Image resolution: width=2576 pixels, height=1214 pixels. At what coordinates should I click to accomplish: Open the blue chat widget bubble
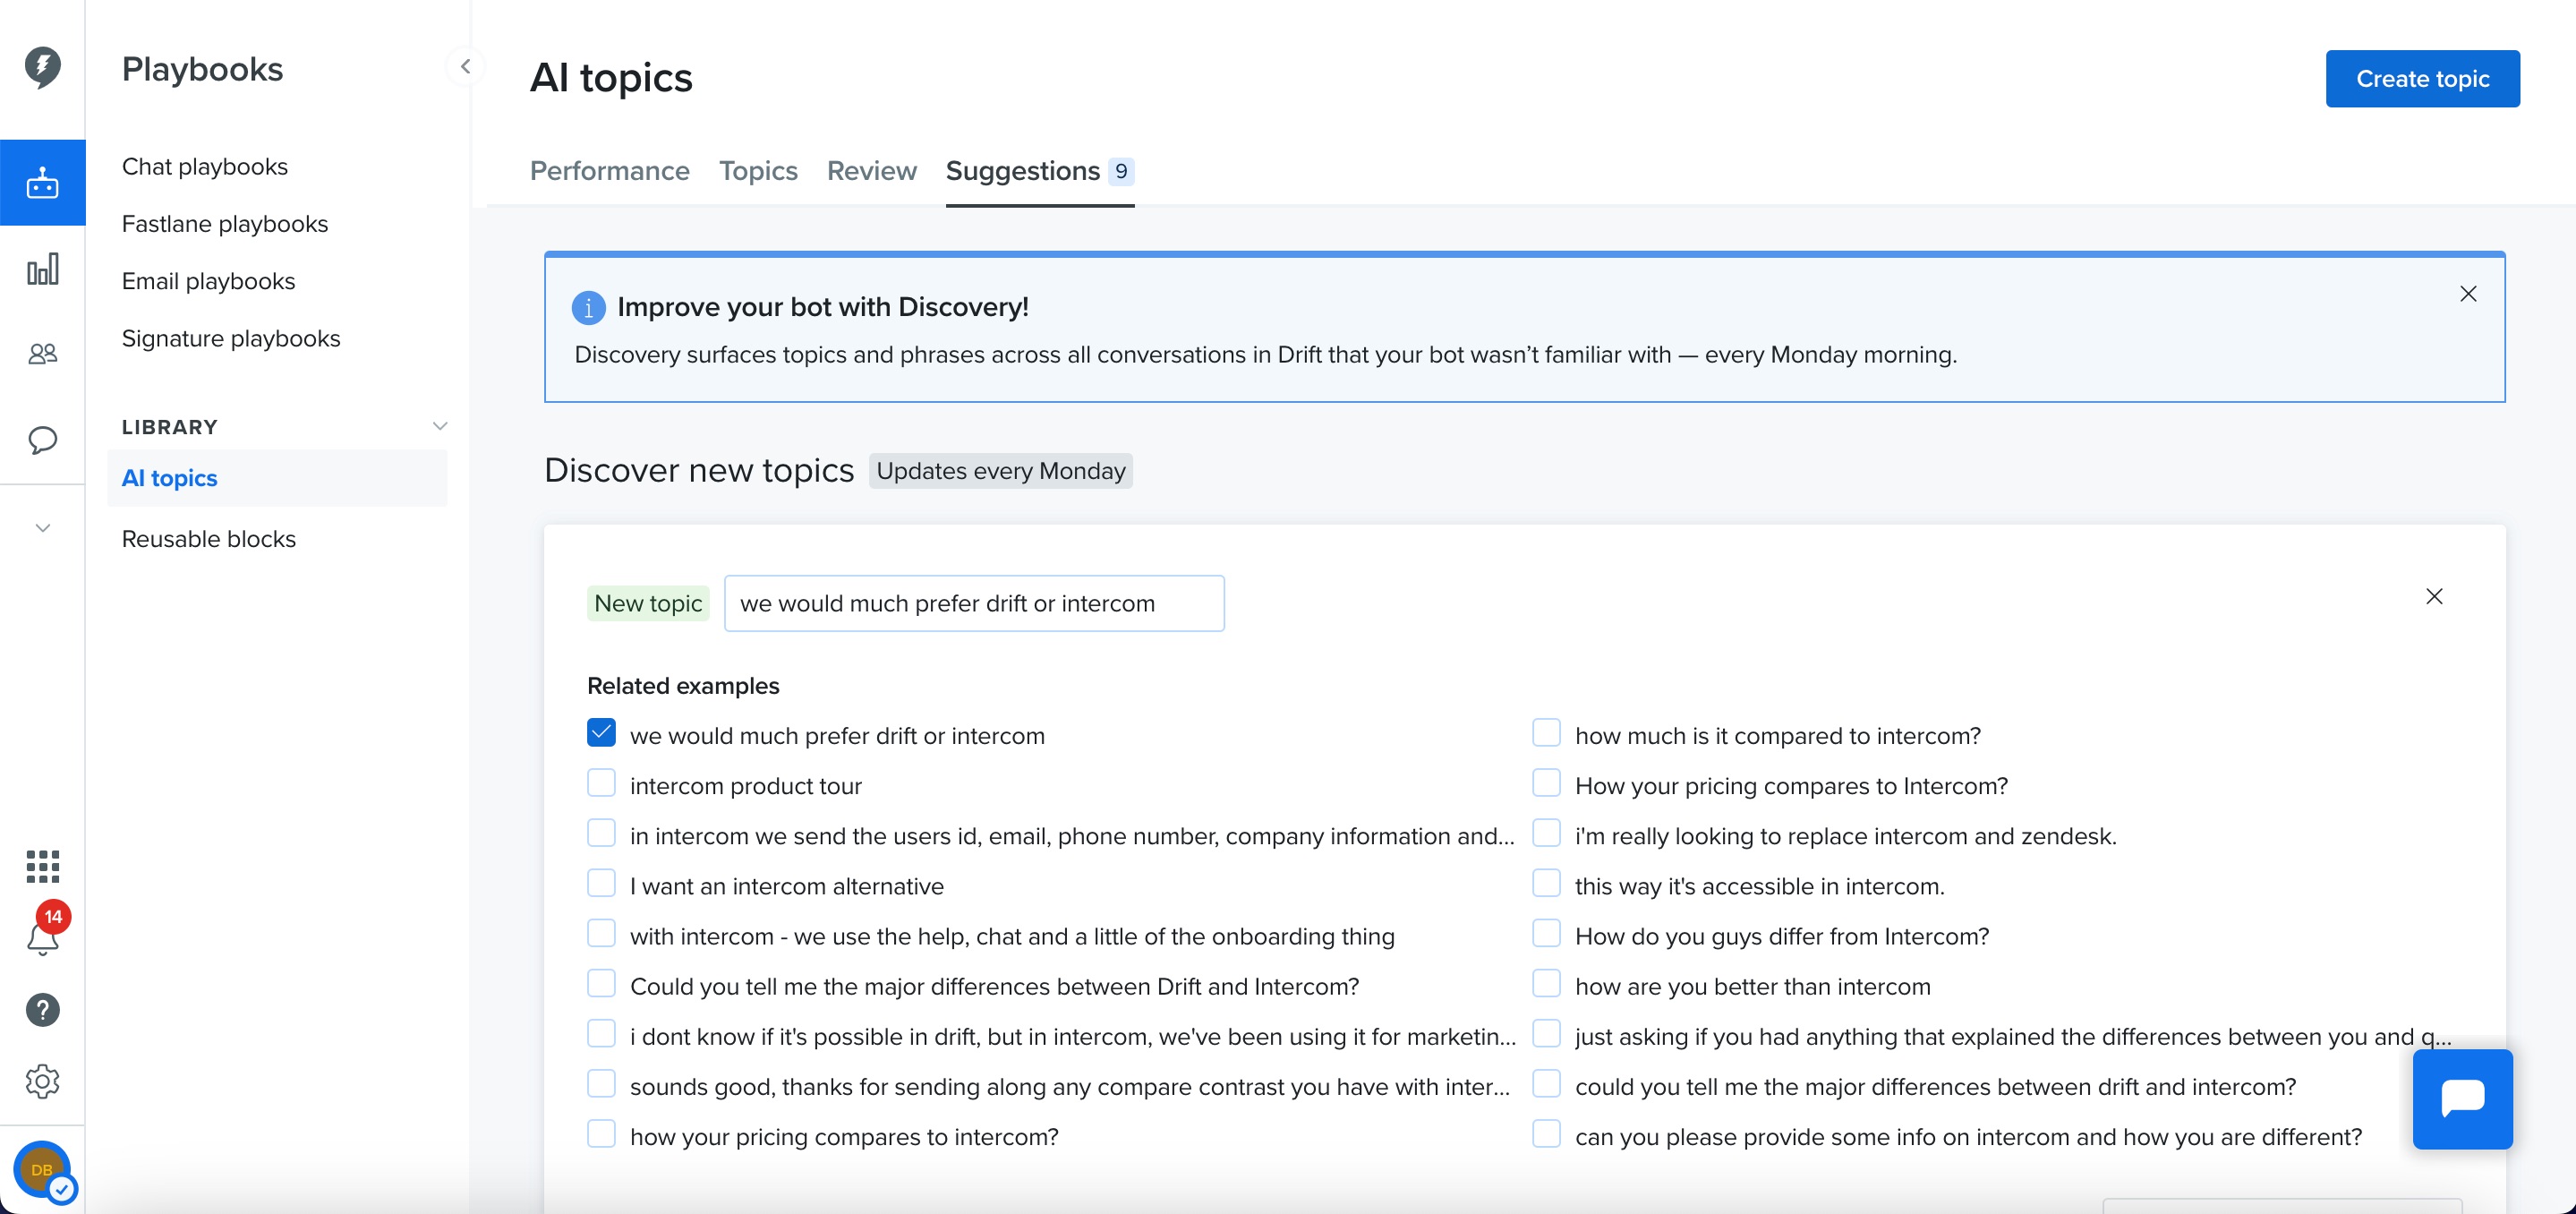tap(2462, 1098)
